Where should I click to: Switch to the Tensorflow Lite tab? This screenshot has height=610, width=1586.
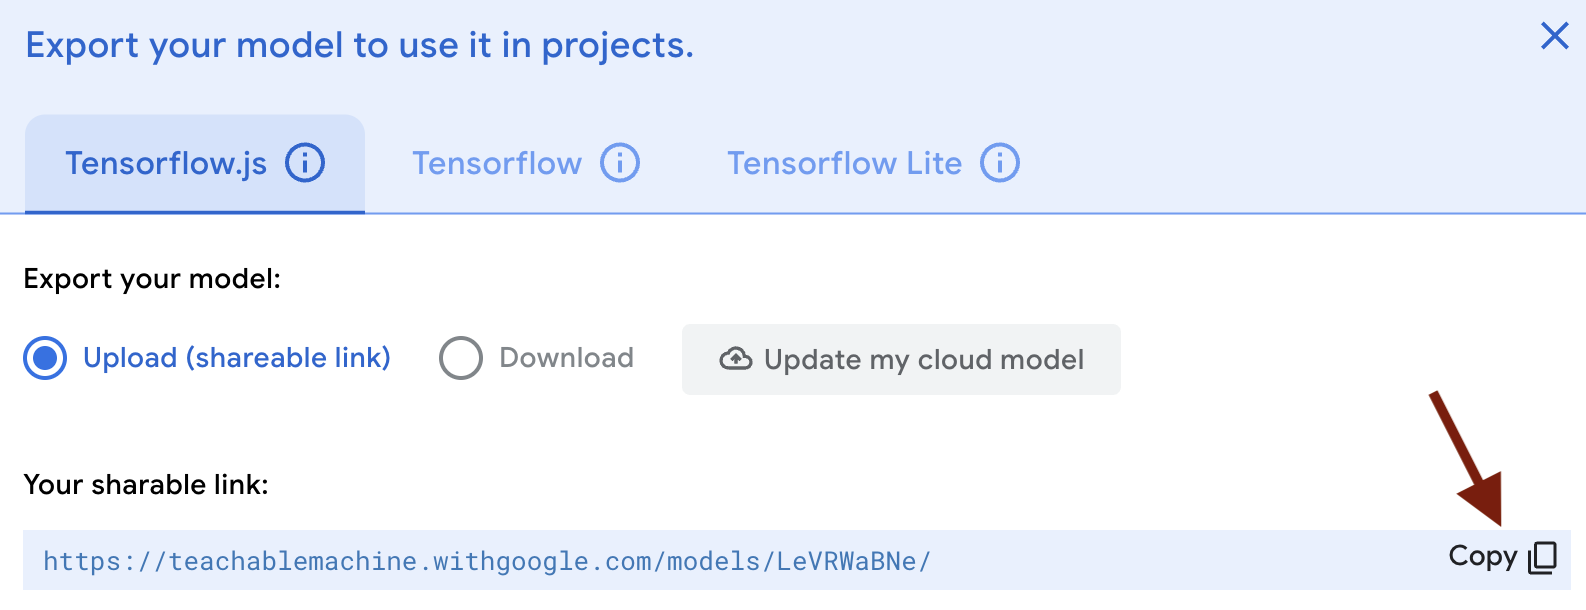pyautogui.click(x=844, y=163)
